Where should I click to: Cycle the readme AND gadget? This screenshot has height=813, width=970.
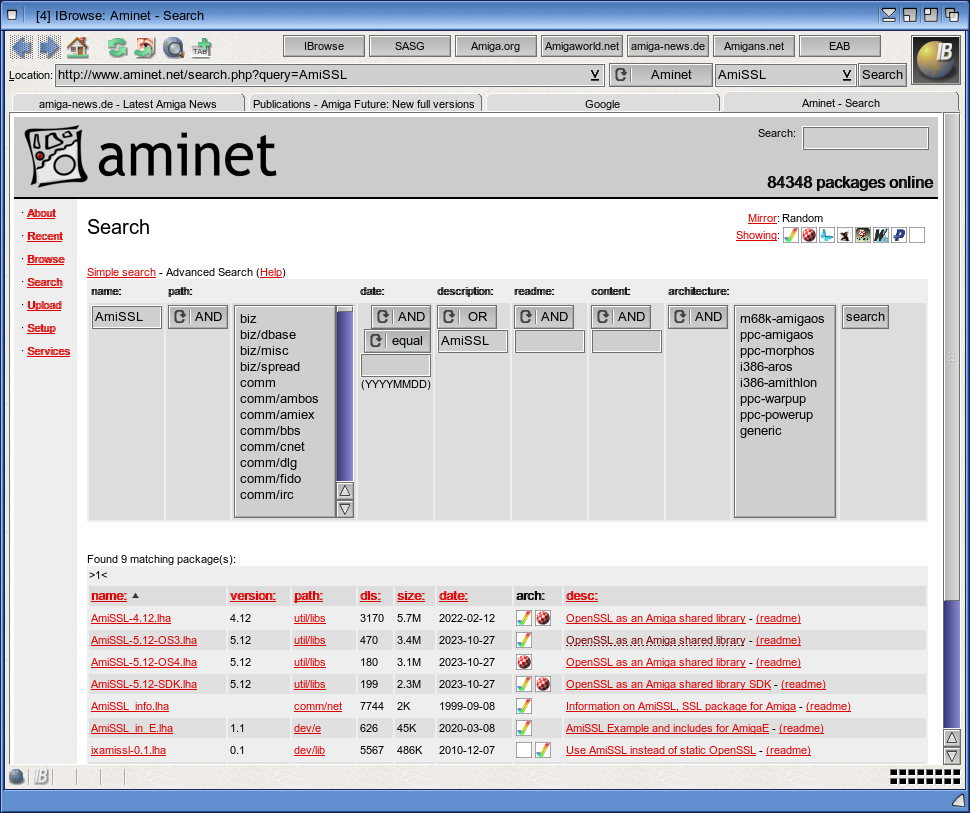[544, 317]
